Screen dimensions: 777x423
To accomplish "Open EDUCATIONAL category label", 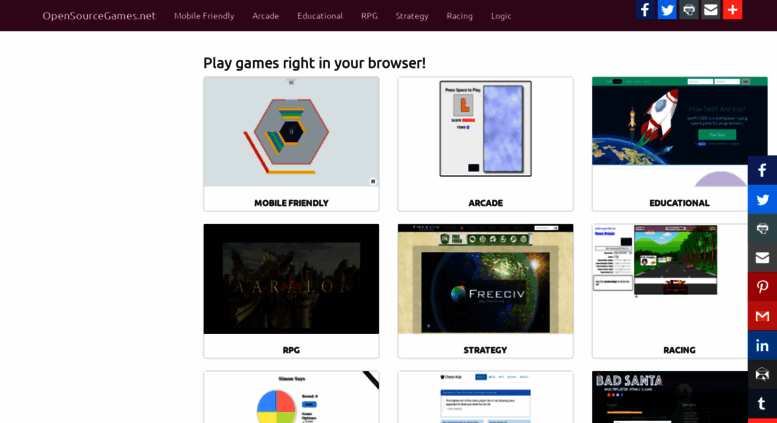I will click(x=679, y=203).
